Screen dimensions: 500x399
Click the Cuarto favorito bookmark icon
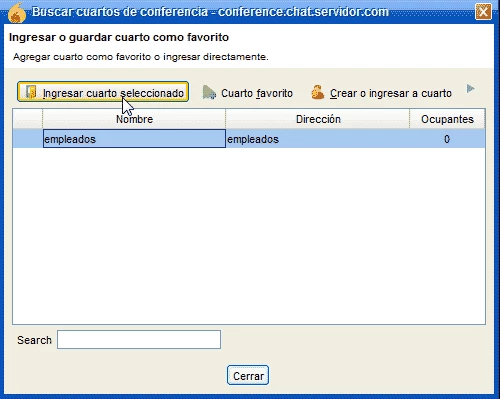pos(209,93)
